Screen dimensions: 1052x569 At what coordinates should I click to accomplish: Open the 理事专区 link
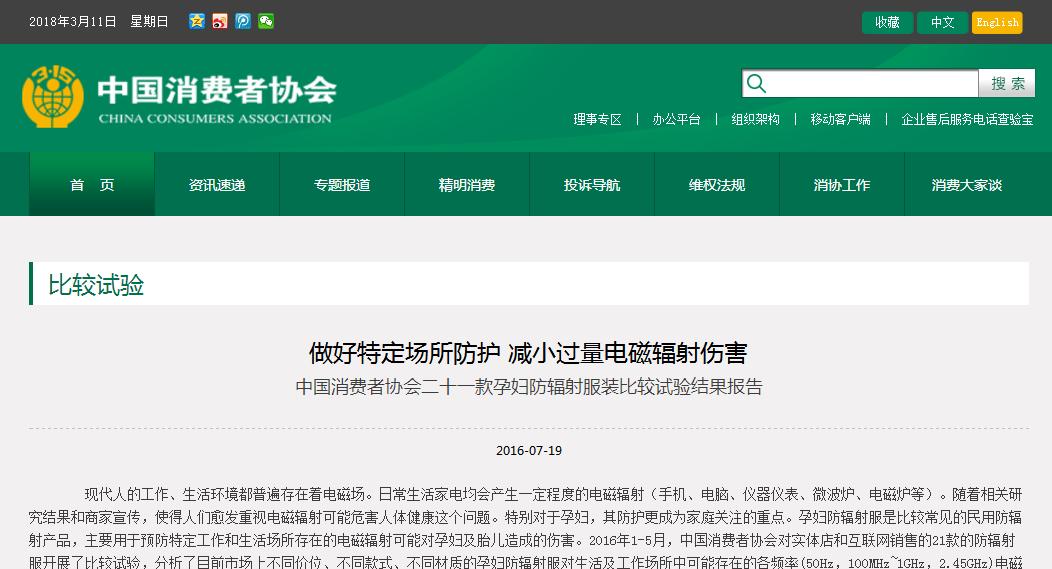tap(597, 119)
